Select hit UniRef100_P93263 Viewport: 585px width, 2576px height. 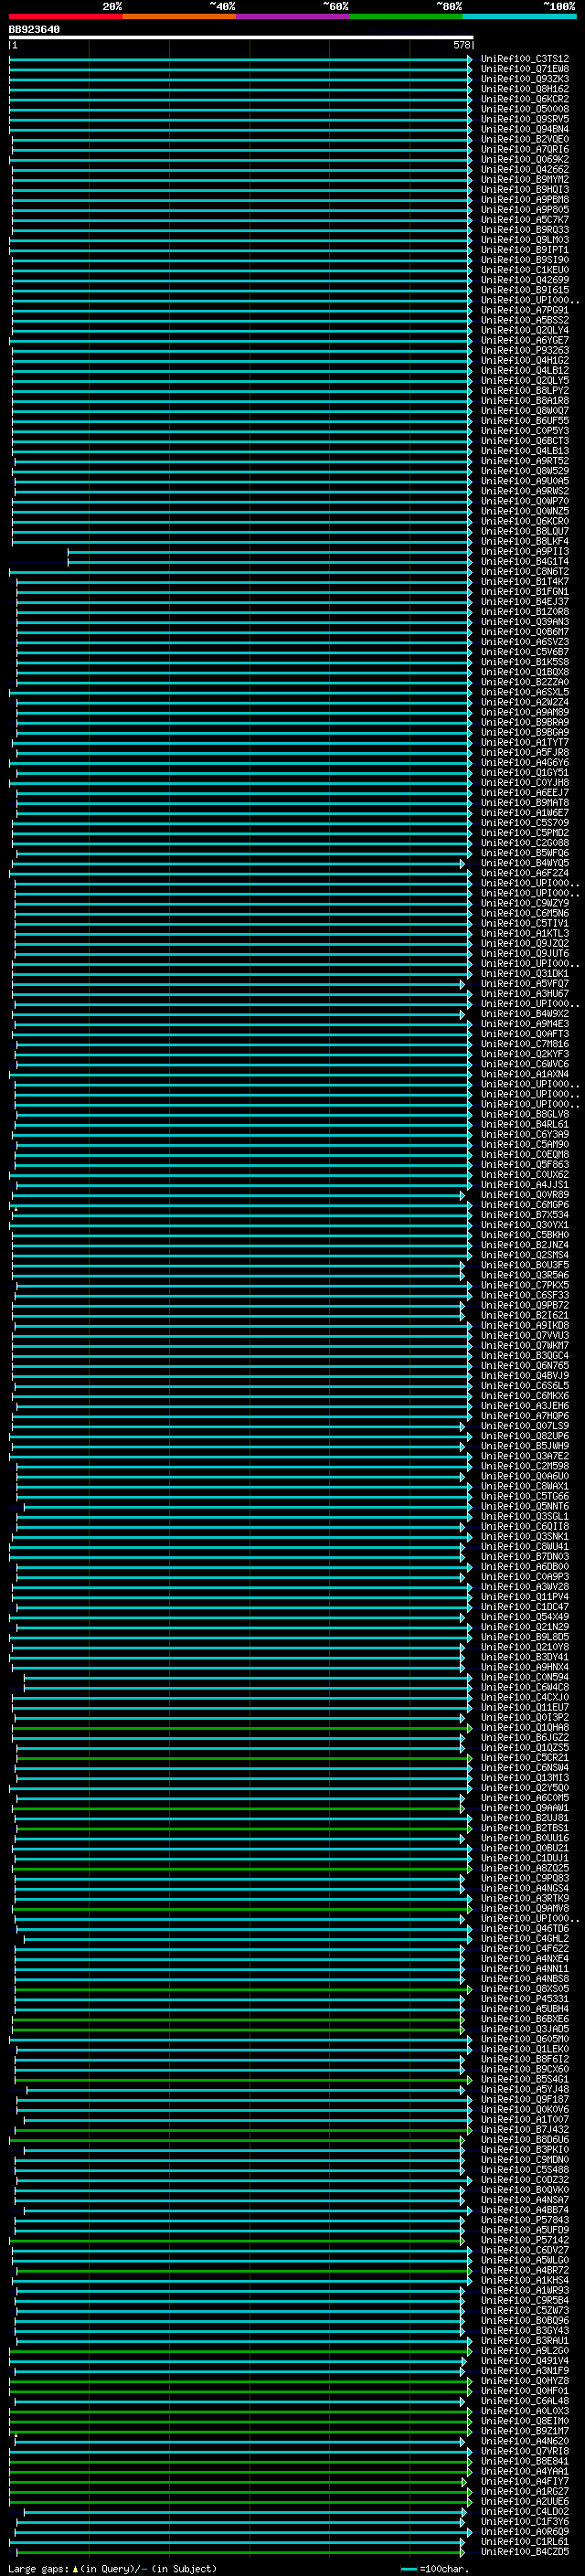pyautogui.click(x=524, y=350)
